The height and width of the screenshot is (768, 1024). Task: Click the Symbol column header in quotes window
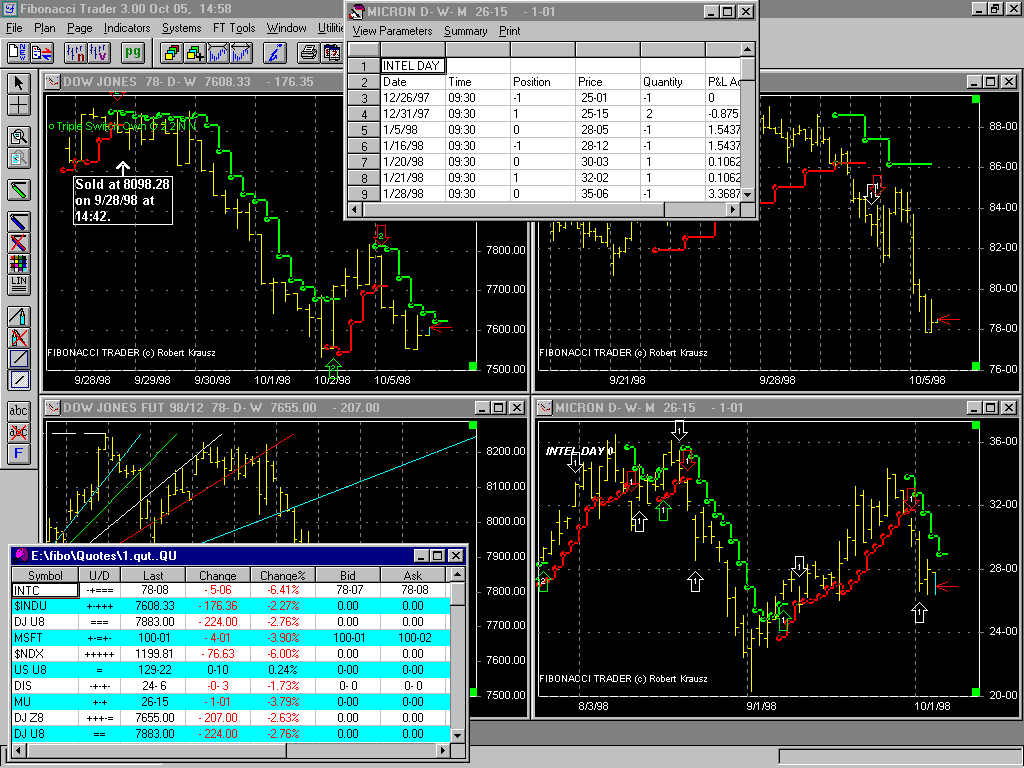45,575
